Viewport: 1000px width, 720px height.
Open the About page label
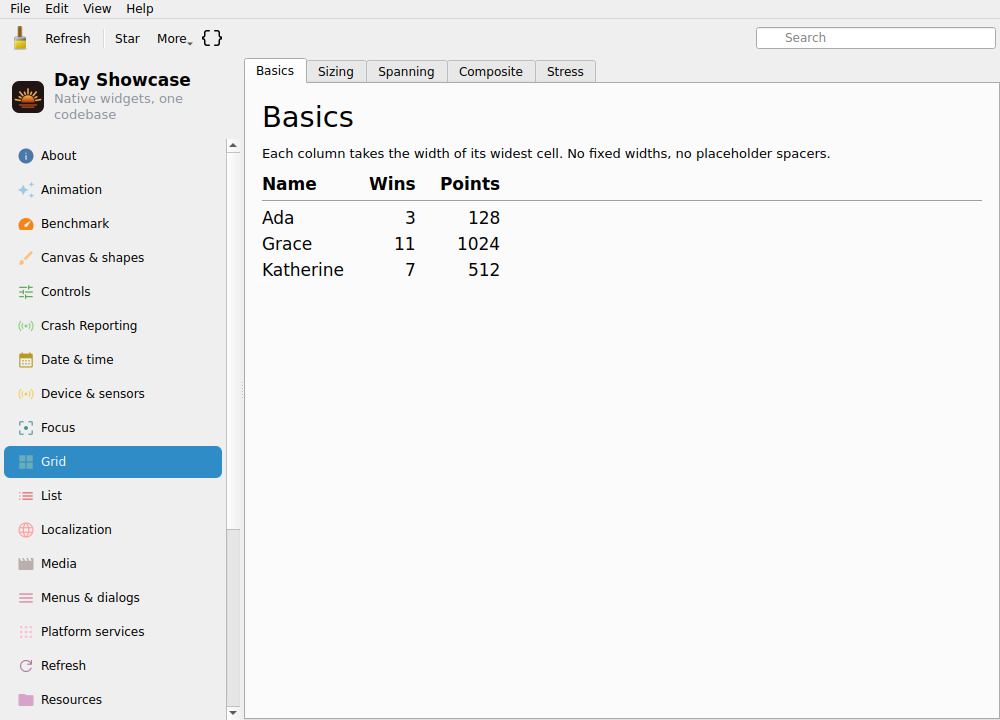59,156
